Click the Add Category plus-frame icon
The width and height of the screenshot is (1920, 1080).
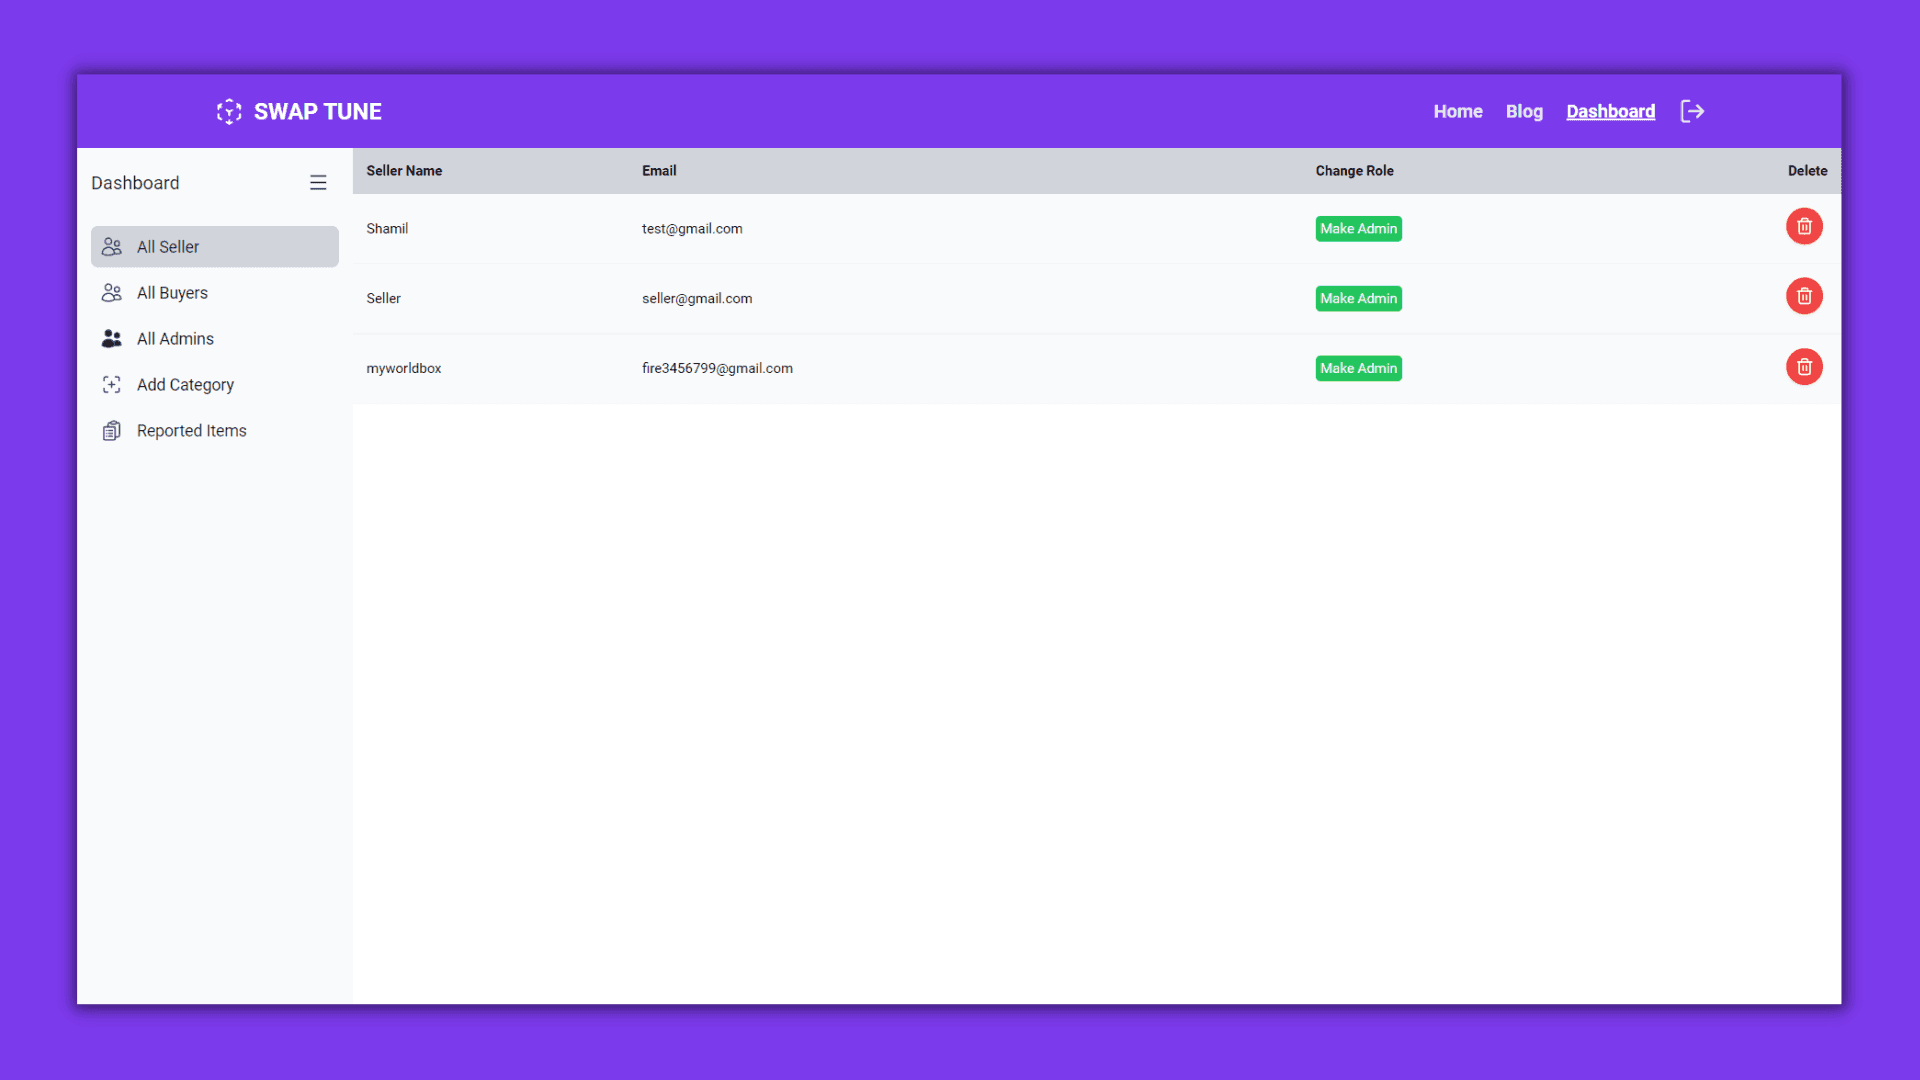tap(112, 385)
